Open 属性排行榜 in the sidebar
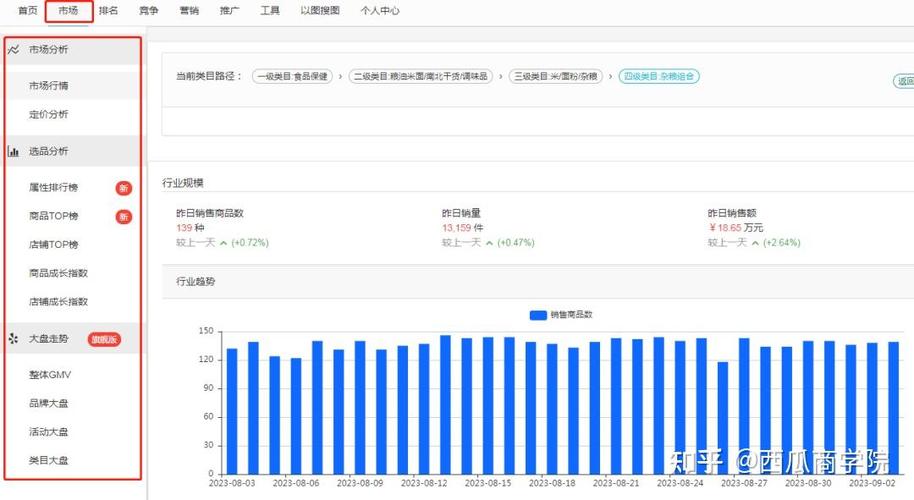The height and width of the screenshot is (500, 914). pos(54,187)
